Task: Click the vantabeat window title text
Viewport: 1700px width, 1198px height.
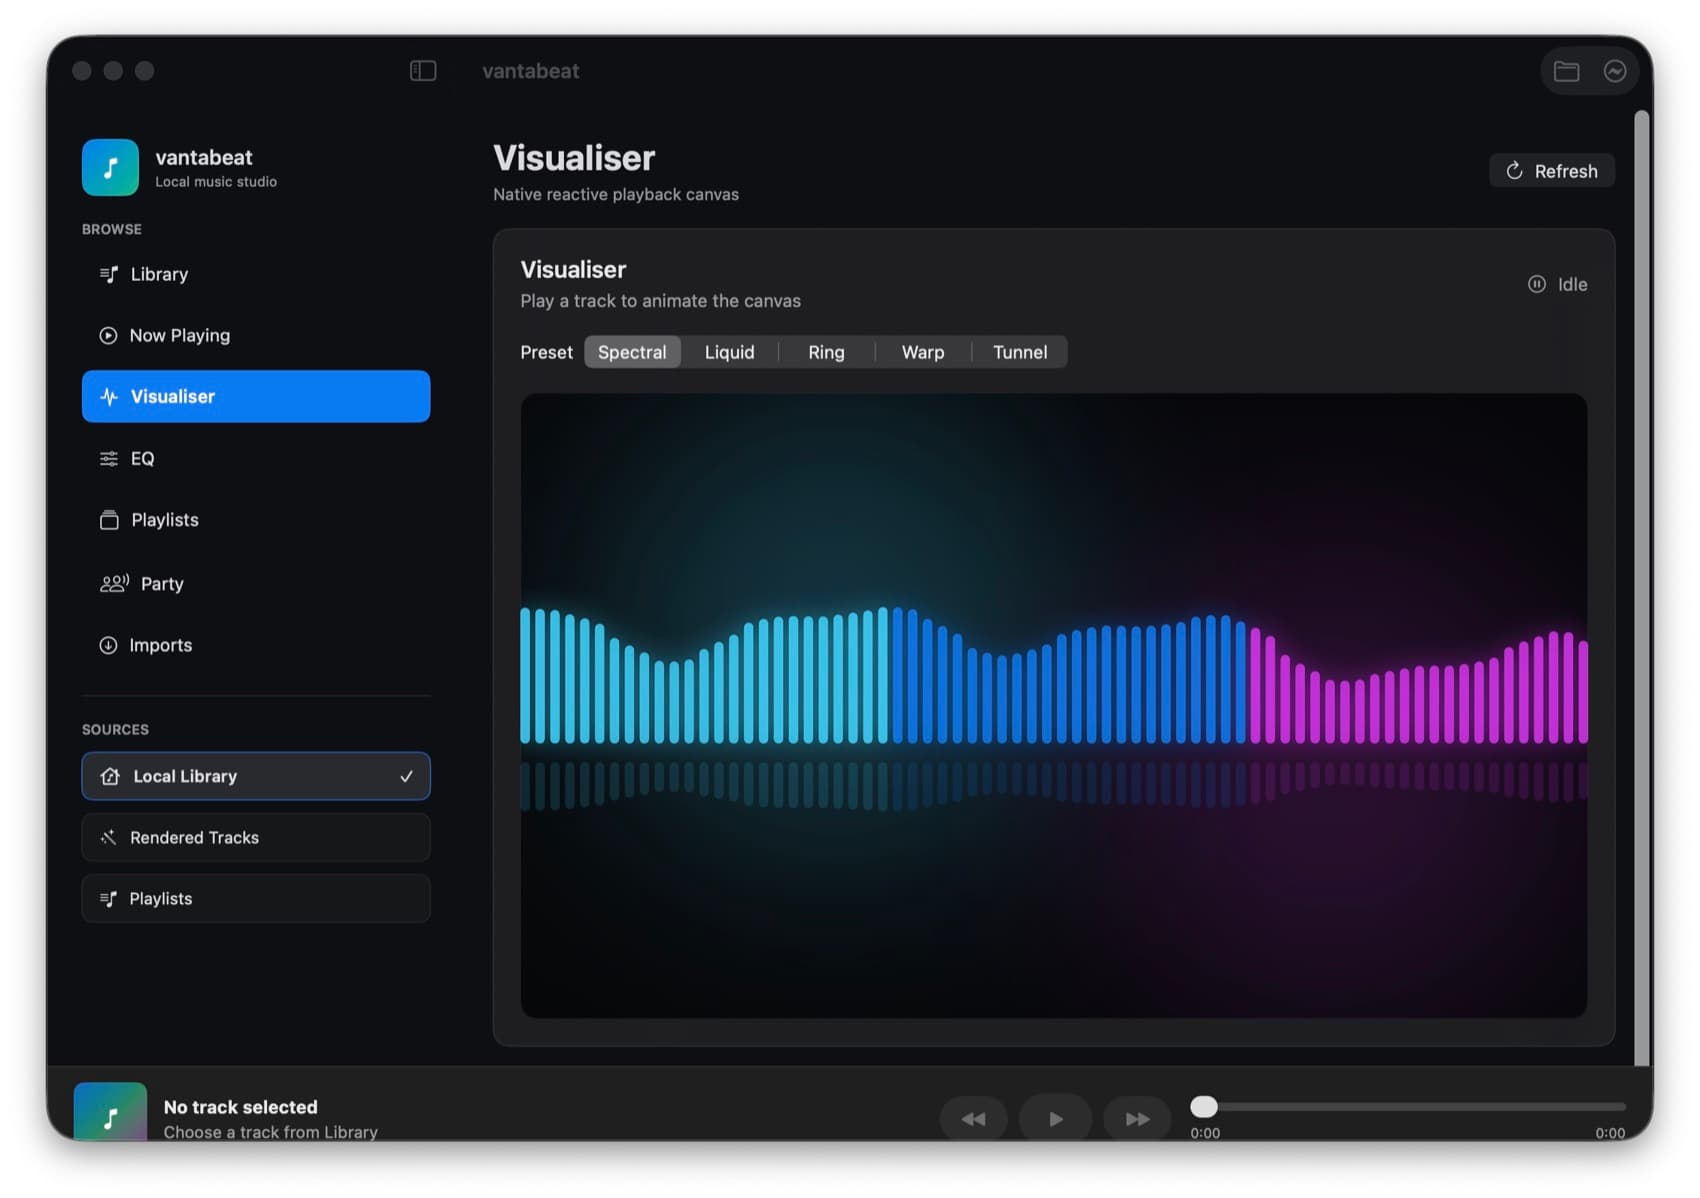Action: 530,71
